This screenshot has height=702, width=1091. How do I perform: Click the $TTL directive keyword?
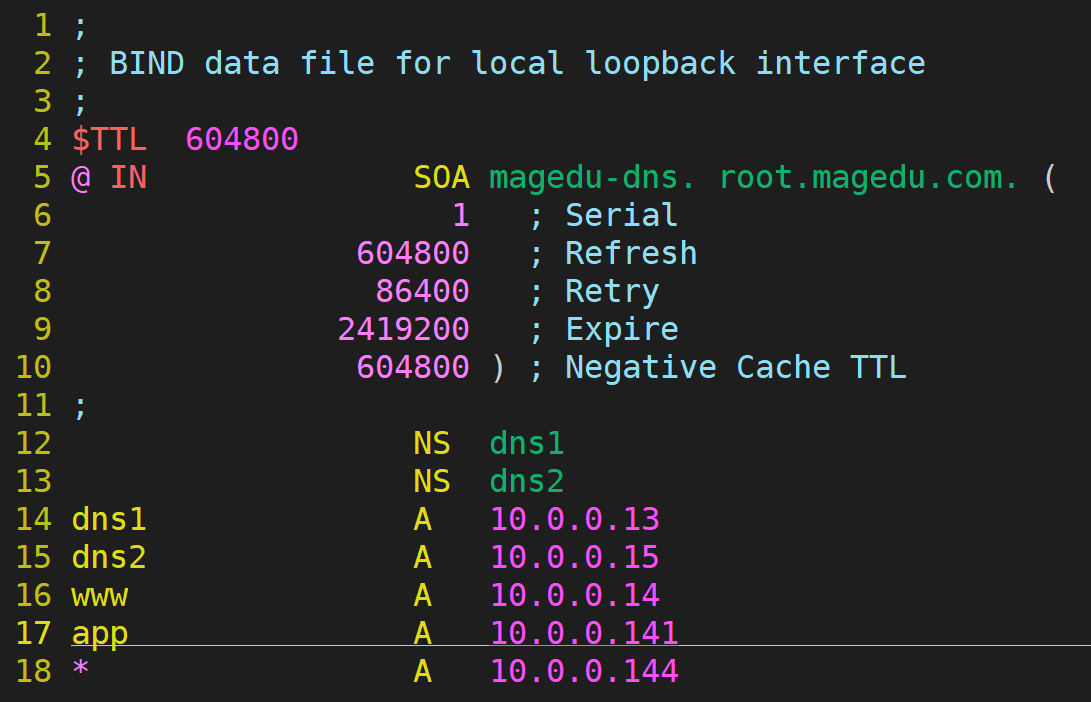point(109,139)
